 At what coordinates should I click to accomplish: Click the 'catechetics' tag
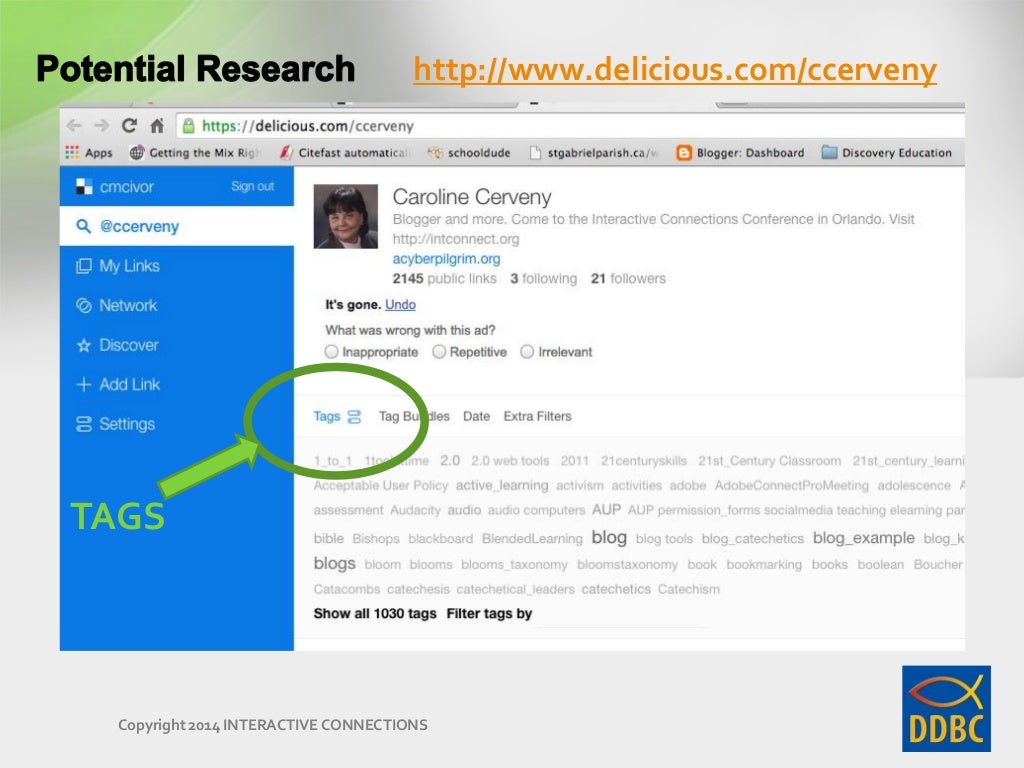(x=616, y=589)
